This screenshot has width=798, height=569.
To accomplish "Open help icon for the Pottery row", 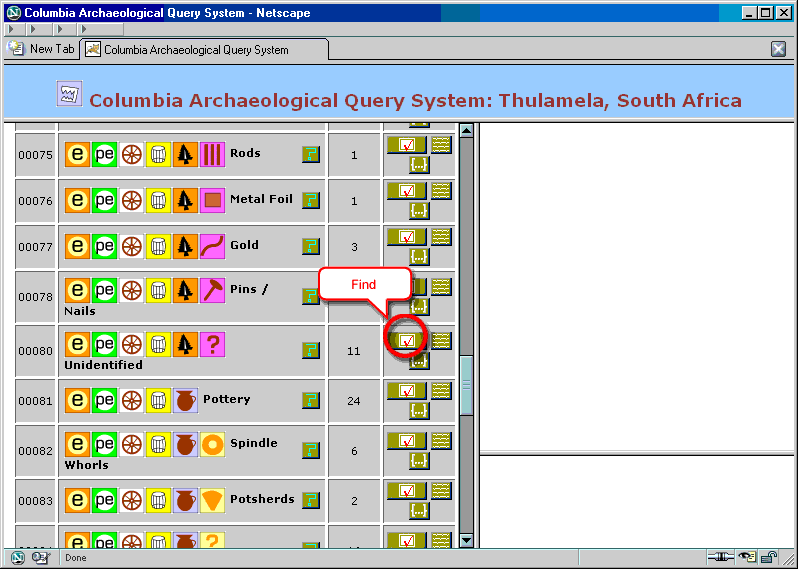I will [x=311, y=400].
